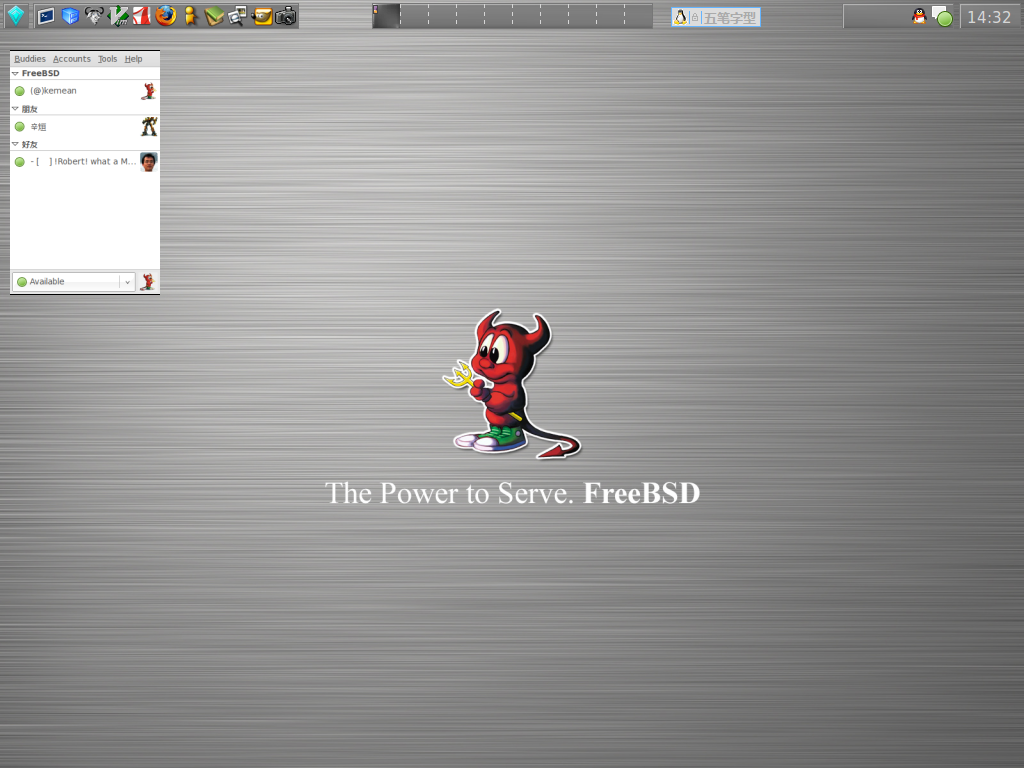Launch the GNU gnu-head application icon

[x=94, y=16]
